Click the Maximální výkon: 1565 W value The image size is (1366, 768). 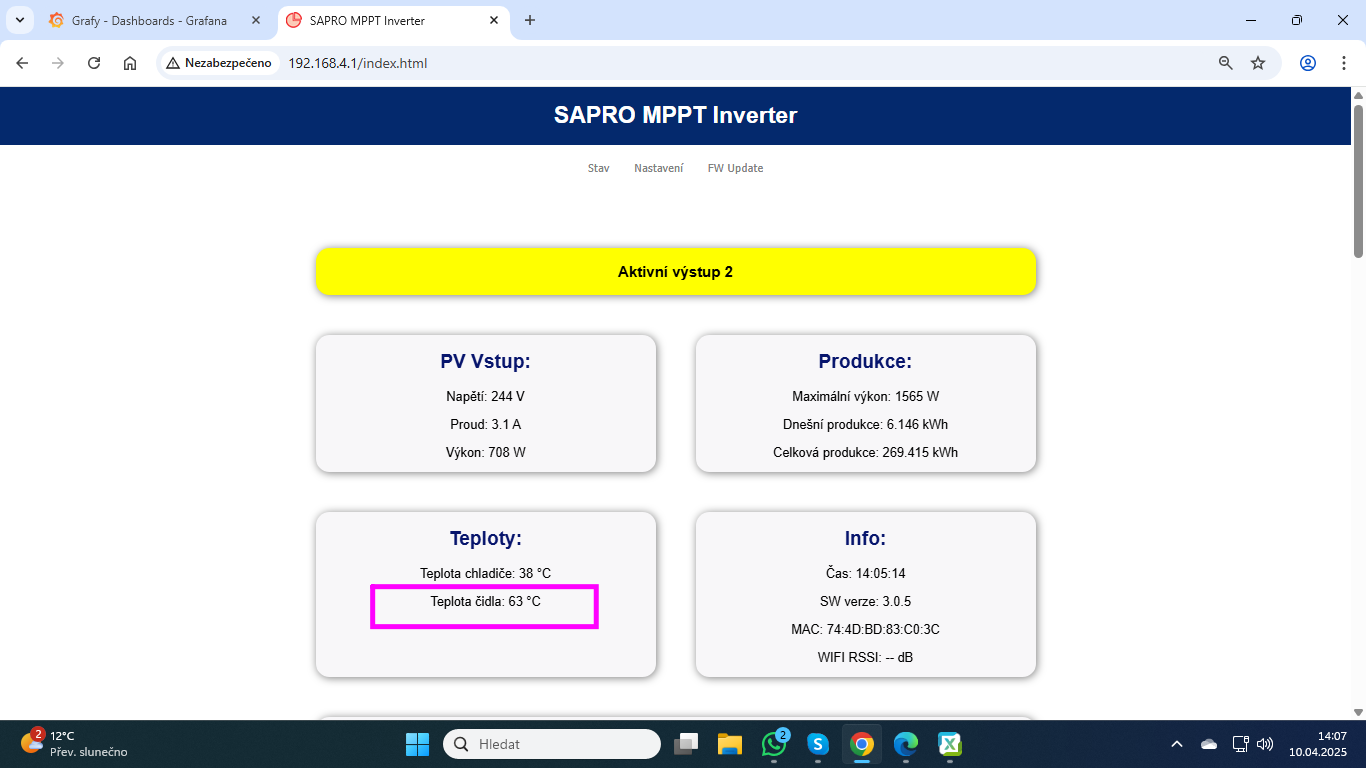coord(866,396)
